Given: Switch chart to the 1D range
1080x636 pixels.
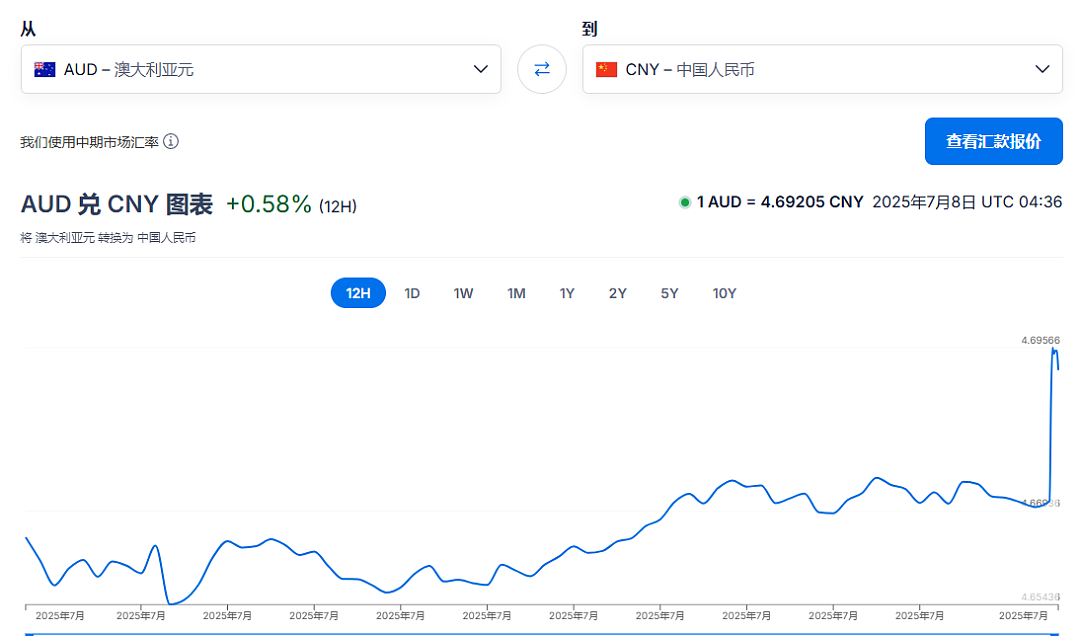Looking at the screenshot, I should pos(412,293).
